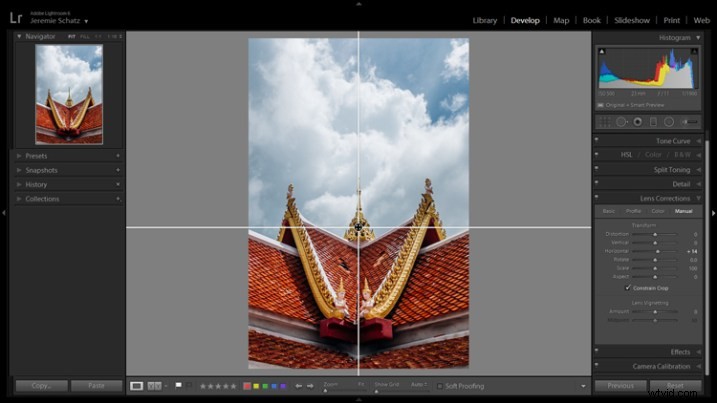Add new collection with plus icon

(x=118, y=199)
